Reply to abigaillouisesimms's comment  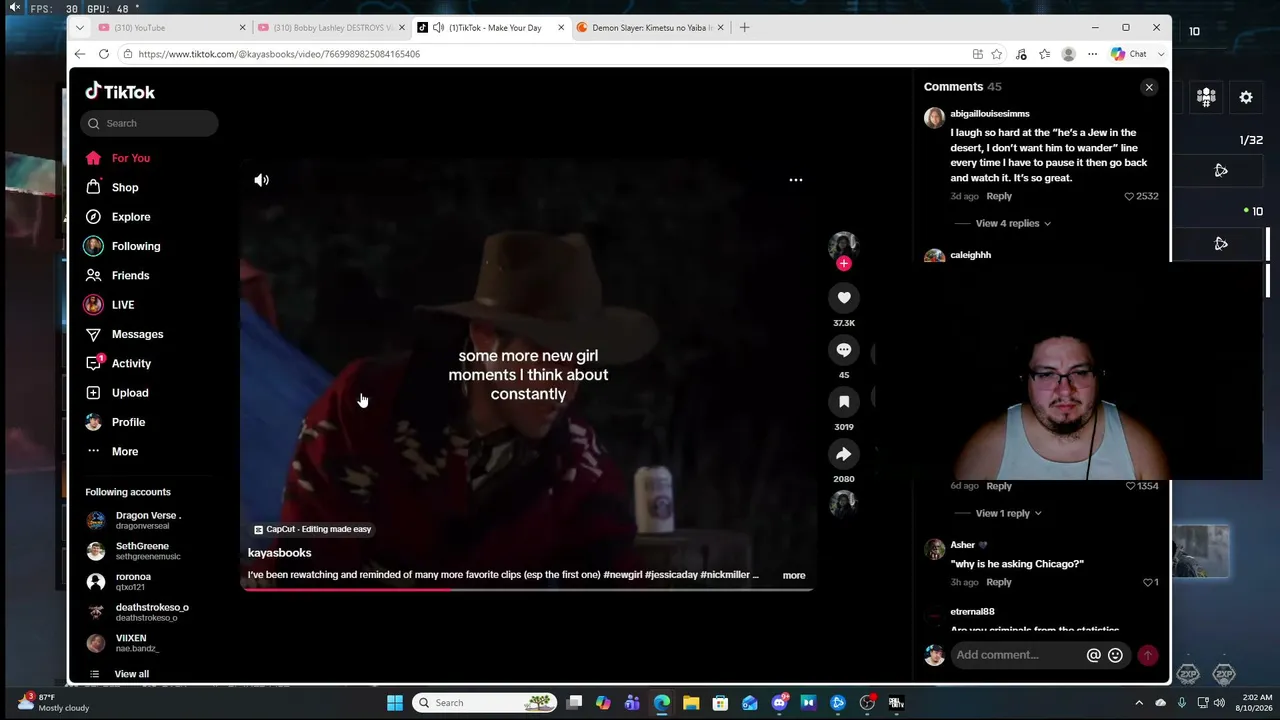point(999,196)
